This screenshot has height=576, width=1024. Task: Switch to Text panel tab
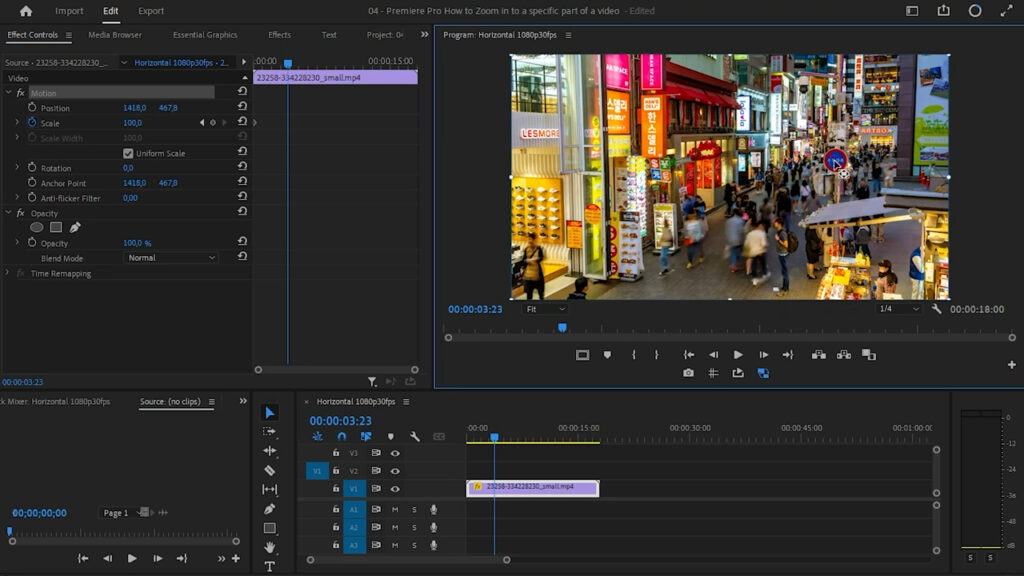tap(329, 35)
